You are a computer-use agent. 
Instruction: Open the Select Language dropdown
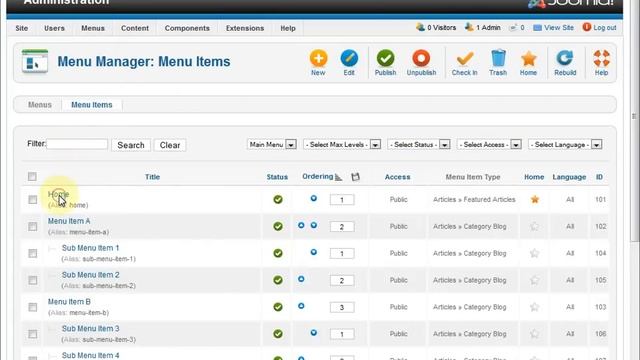click(x=565, y=144)
